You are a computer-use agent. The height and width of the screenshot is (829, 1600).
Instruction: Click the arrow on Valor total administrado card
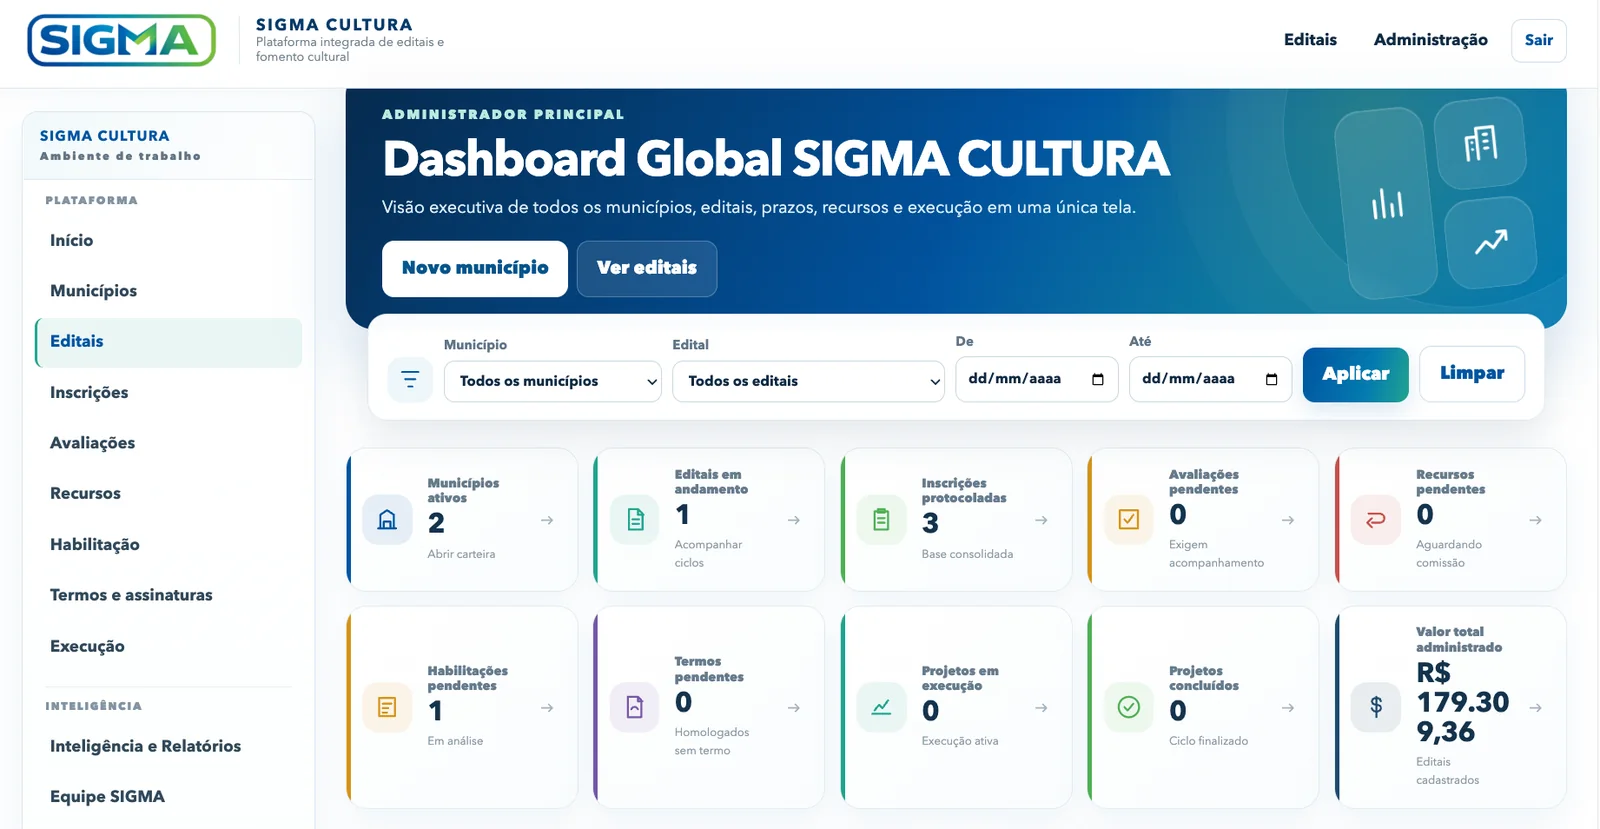1535,708
